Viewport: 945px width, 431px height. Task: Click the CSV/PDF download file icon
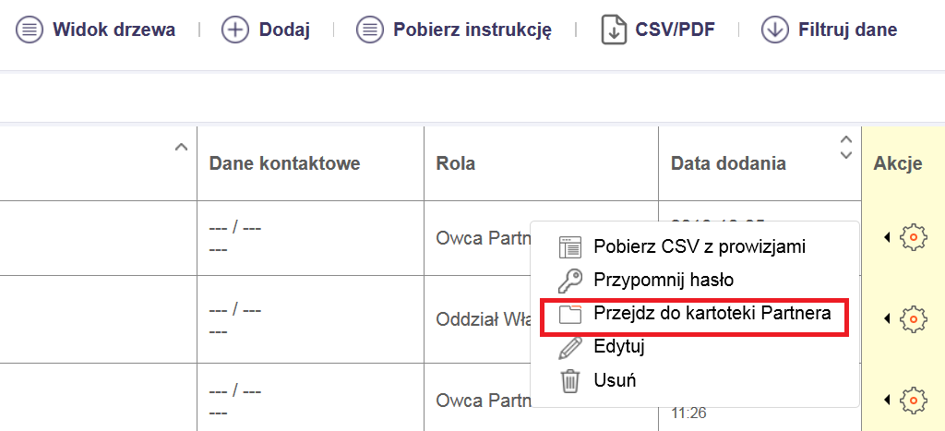coord(613,30)
